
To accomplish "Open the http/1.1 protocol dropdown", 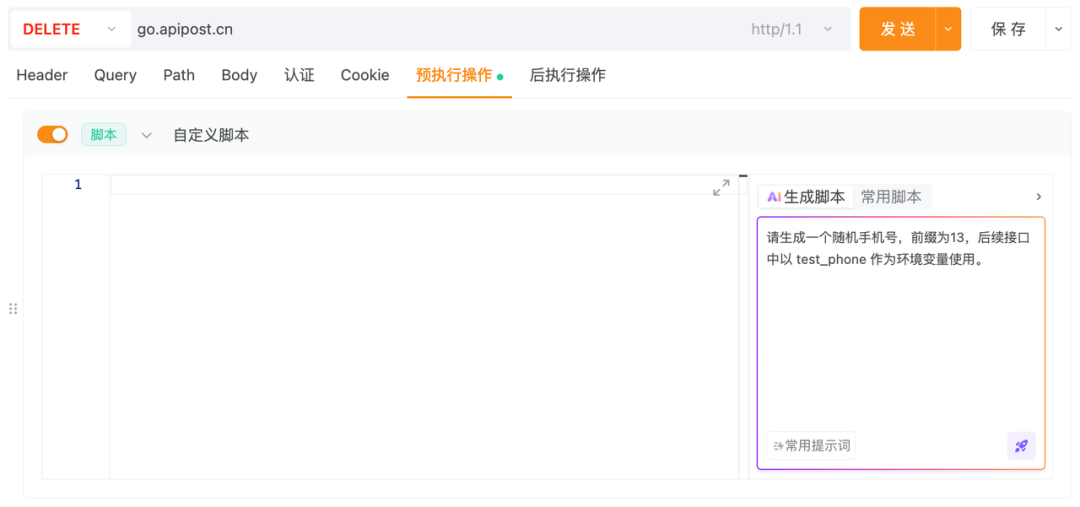I will pyautogui.click(x=791, y=29).
